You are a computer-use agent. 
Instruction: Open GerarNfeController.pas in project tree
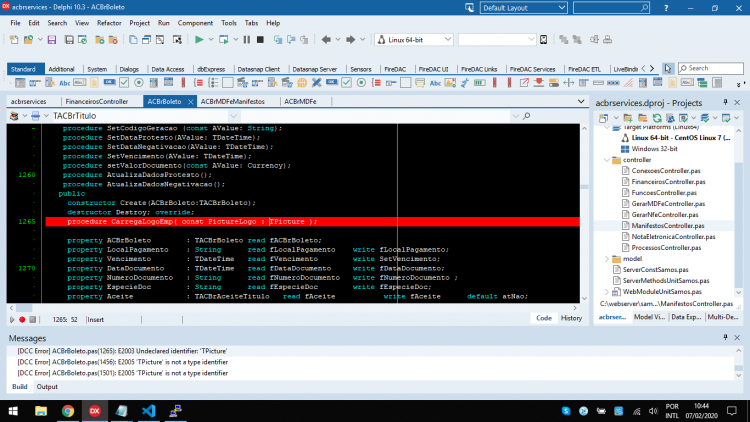[665, 215]
